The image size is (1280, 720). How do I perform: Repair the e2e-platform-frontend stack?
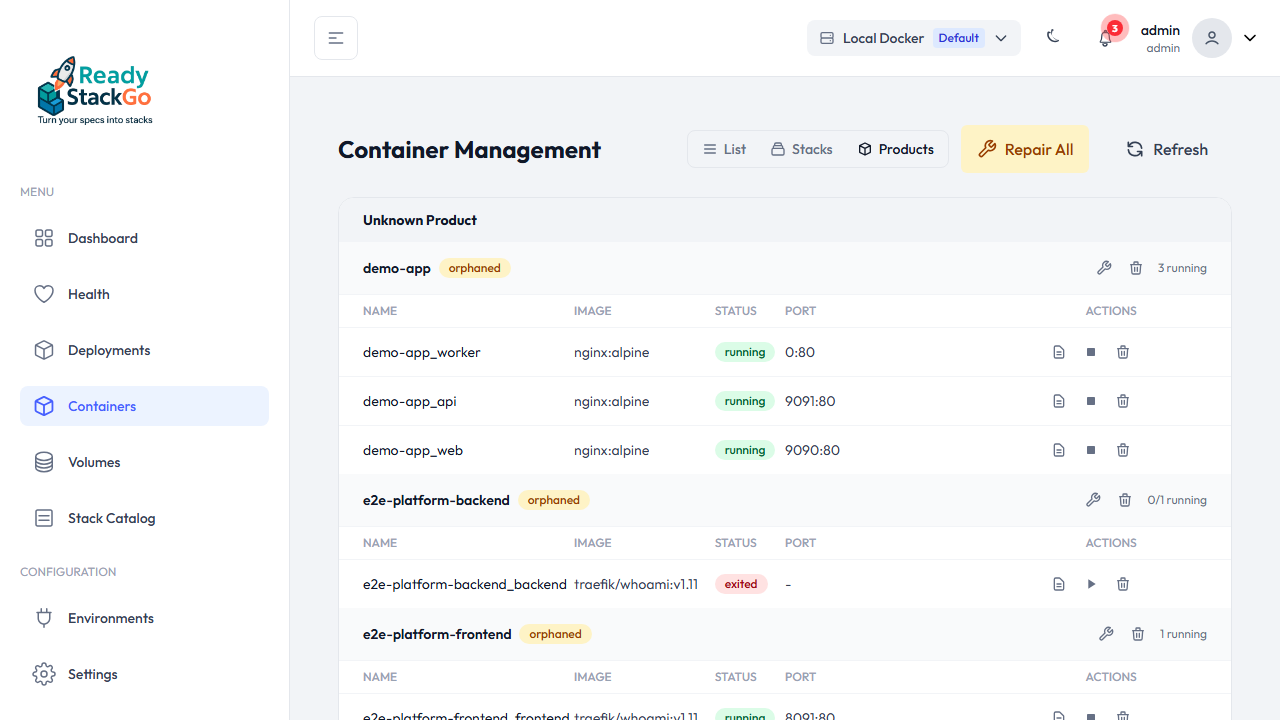point(1106,634)
